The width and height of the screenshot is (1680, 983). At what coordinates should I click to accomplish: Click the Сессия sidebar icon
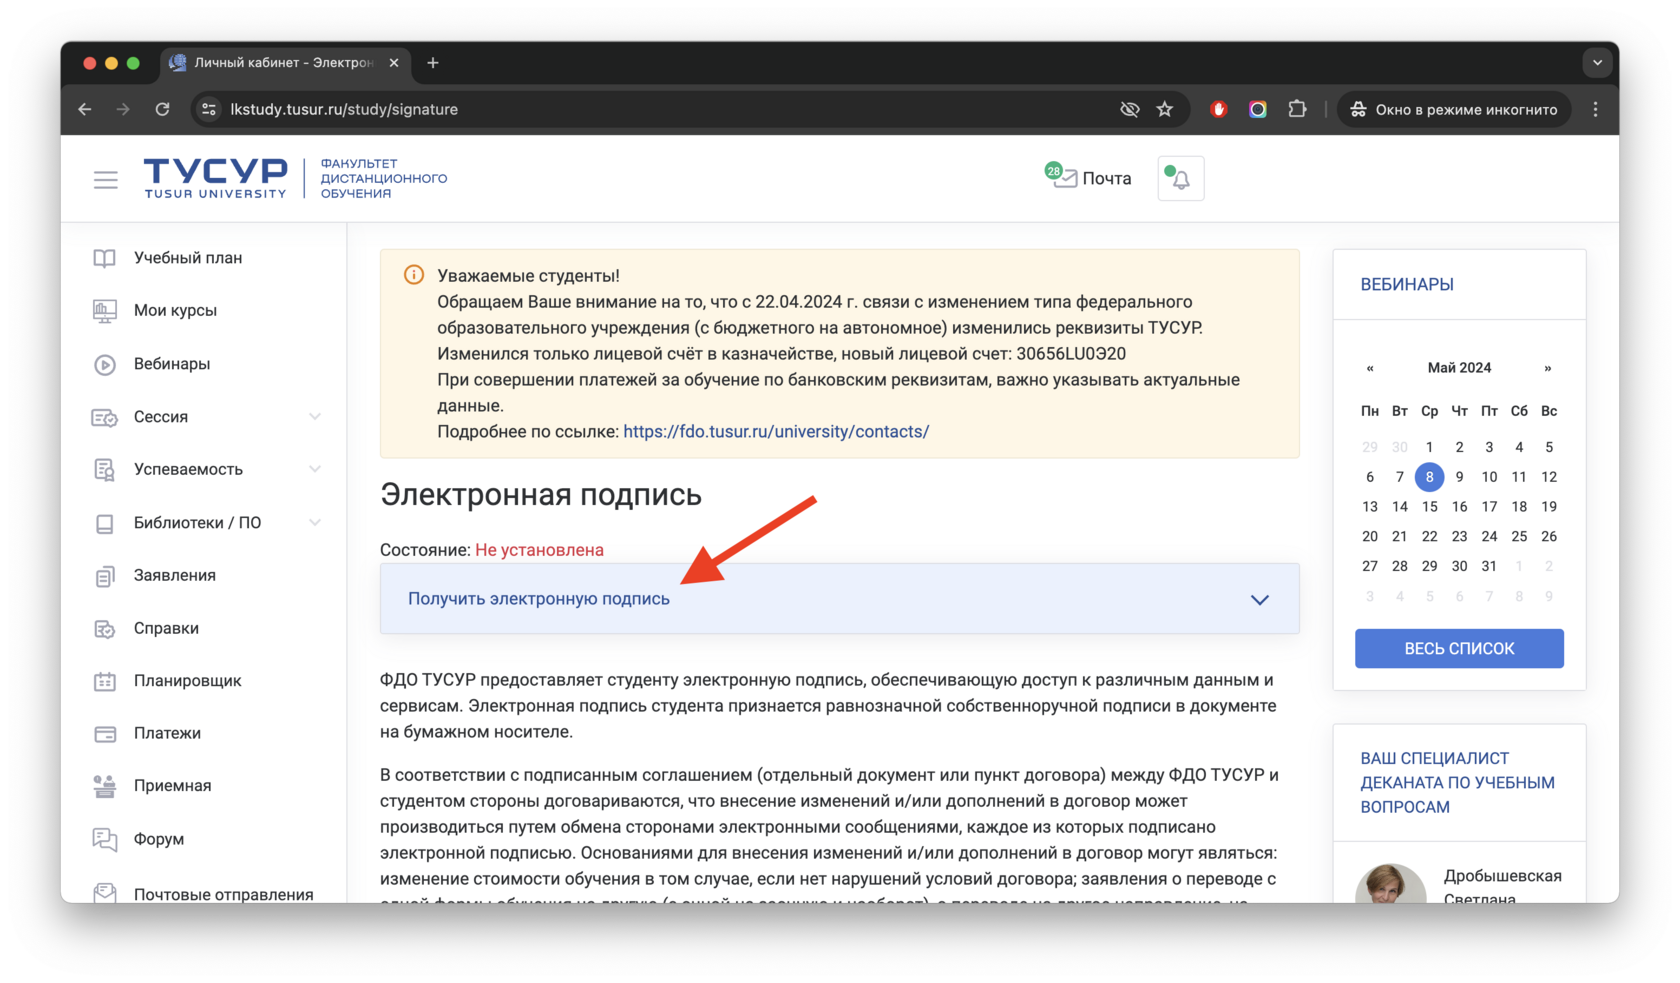(x=105, y=417)
